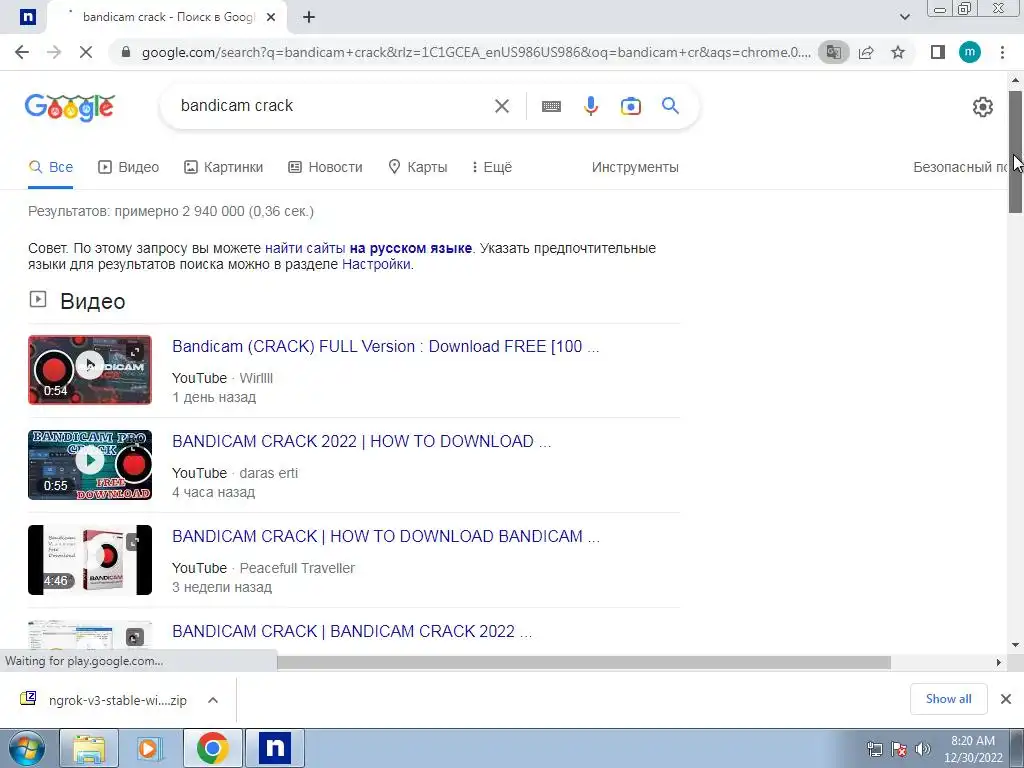The width and height of the screenshot is (1024, 768).
Task: Click the daras erti channel name
Action: pyautogui.click(x=268, y=473)
